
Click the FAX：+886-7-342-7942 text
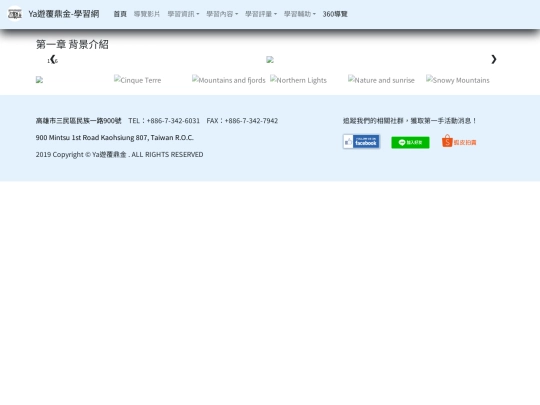tap(242, 121)
